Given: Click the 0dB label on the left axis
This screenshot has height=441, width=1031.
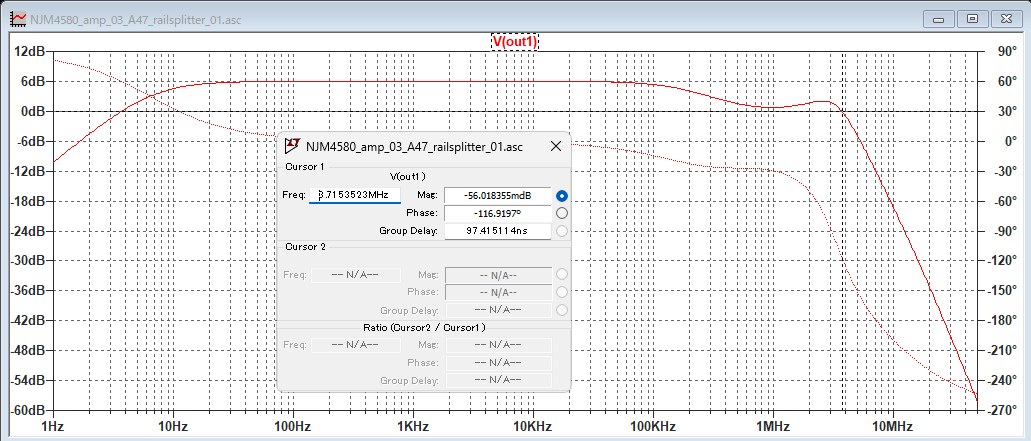Looking at the screenshot, I should [28, 111].
